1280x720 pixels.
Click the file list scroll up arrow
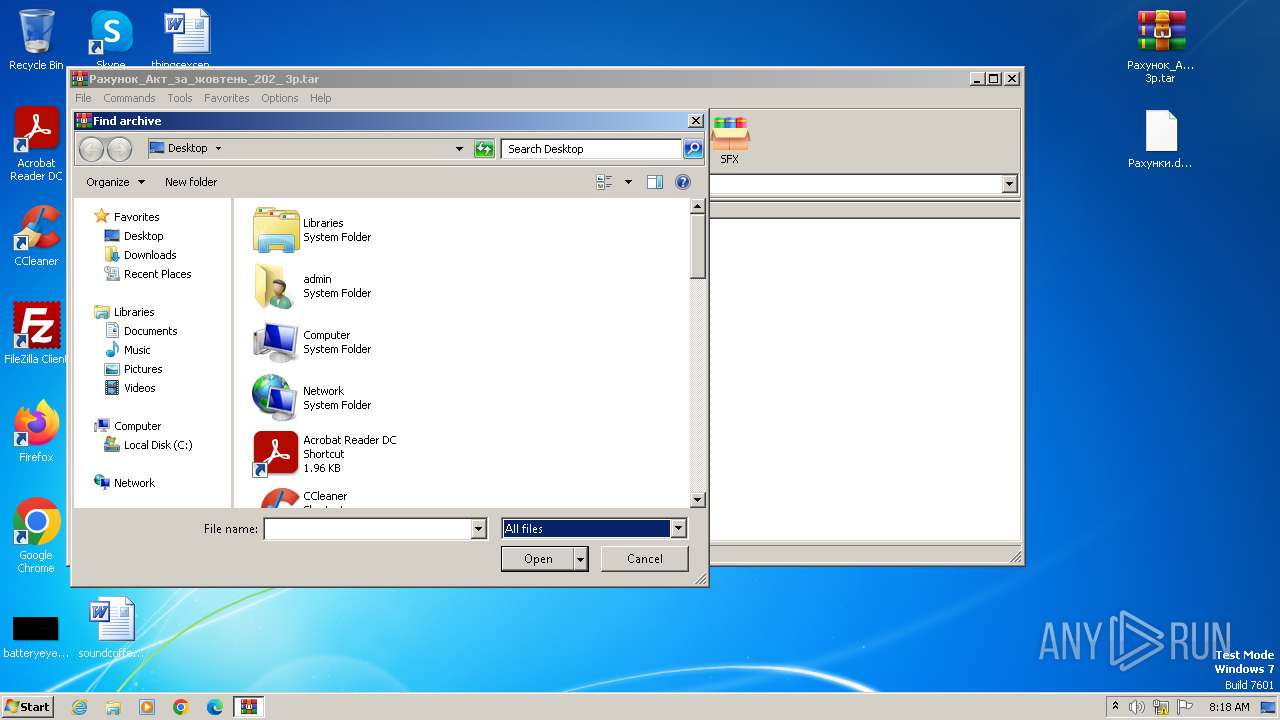click(x=698, y=206)
